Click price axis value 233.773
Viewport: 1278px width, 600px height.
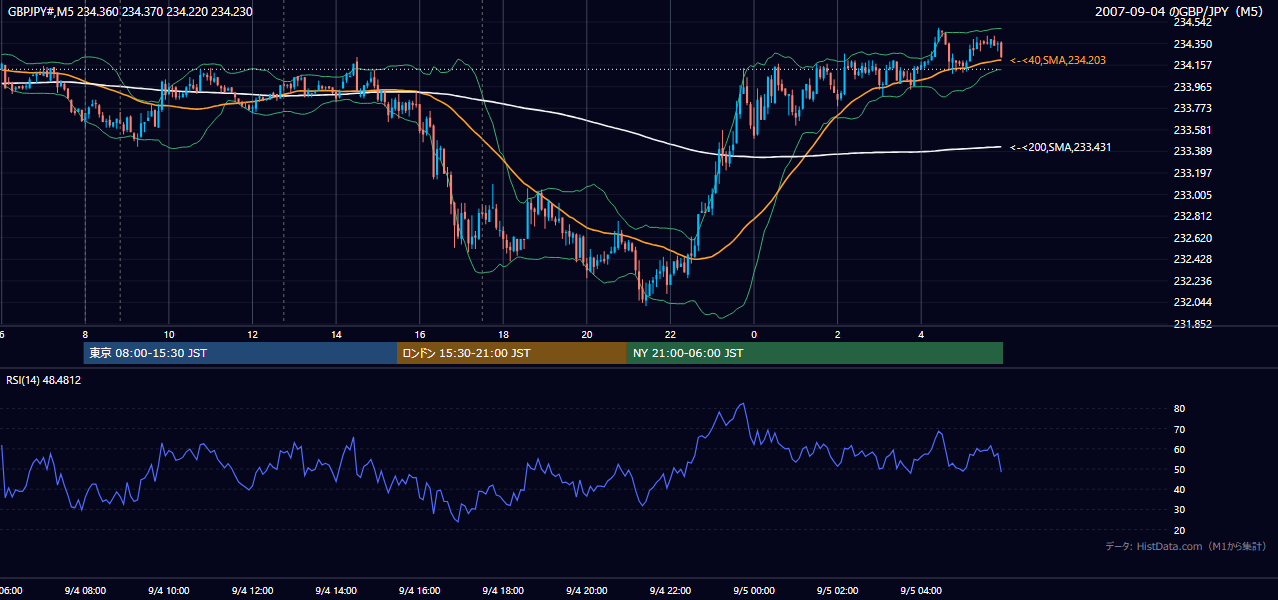(x=1192, y=108)
